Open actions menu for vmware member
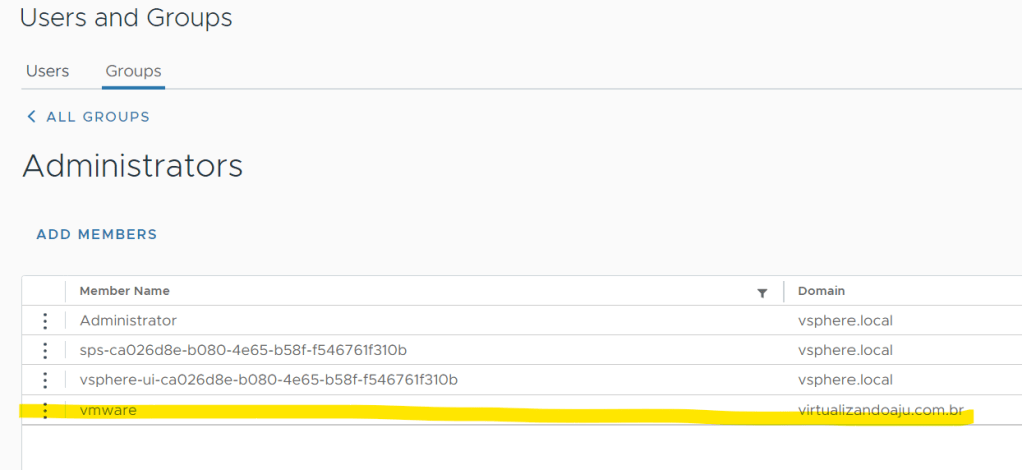This screenshot has width=1022, height=470. [45, 410]
